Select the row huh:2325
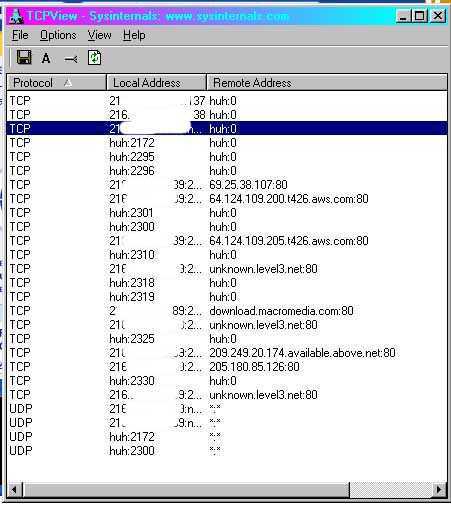This screenshot has width=451, height=505. coord(227,339)
